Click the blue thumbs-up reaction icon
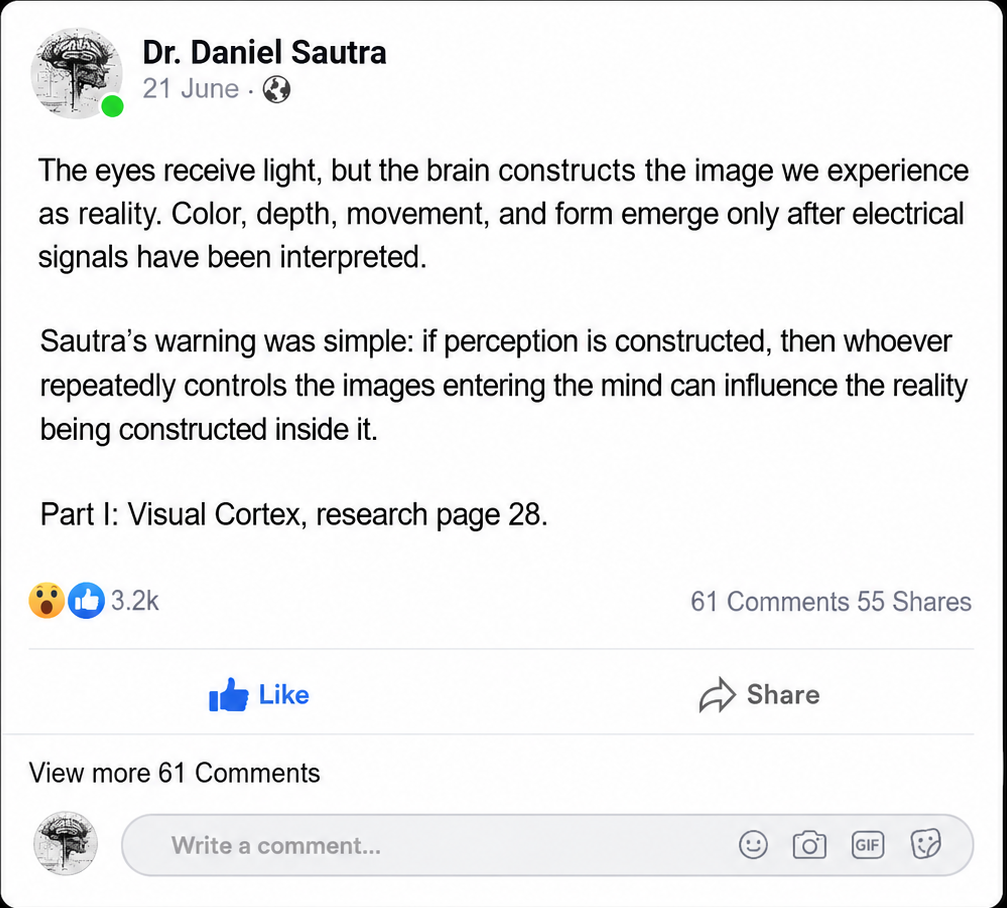The width and height of the screenshot is (1007, 908). point(86,600)
